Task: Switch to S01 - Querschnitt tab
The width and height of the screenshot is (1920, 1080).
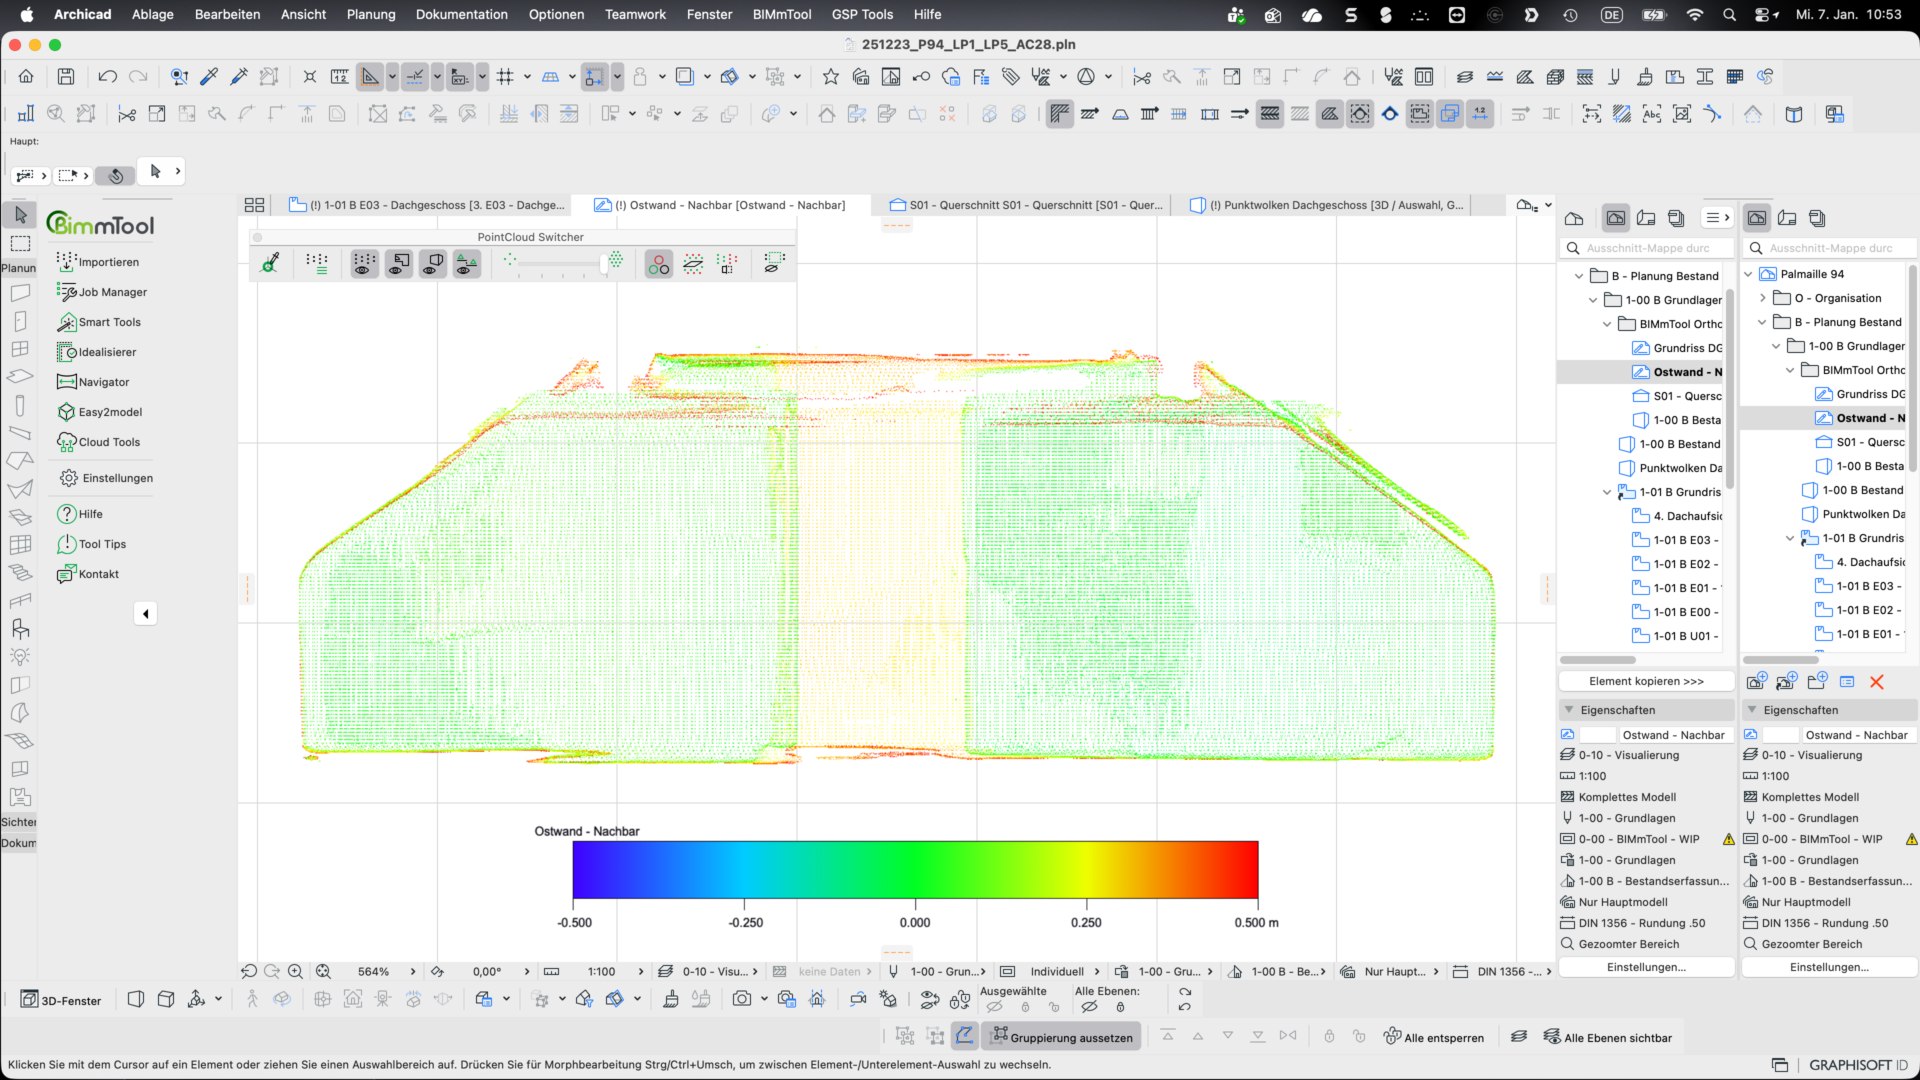Action: coord(1028,205)
